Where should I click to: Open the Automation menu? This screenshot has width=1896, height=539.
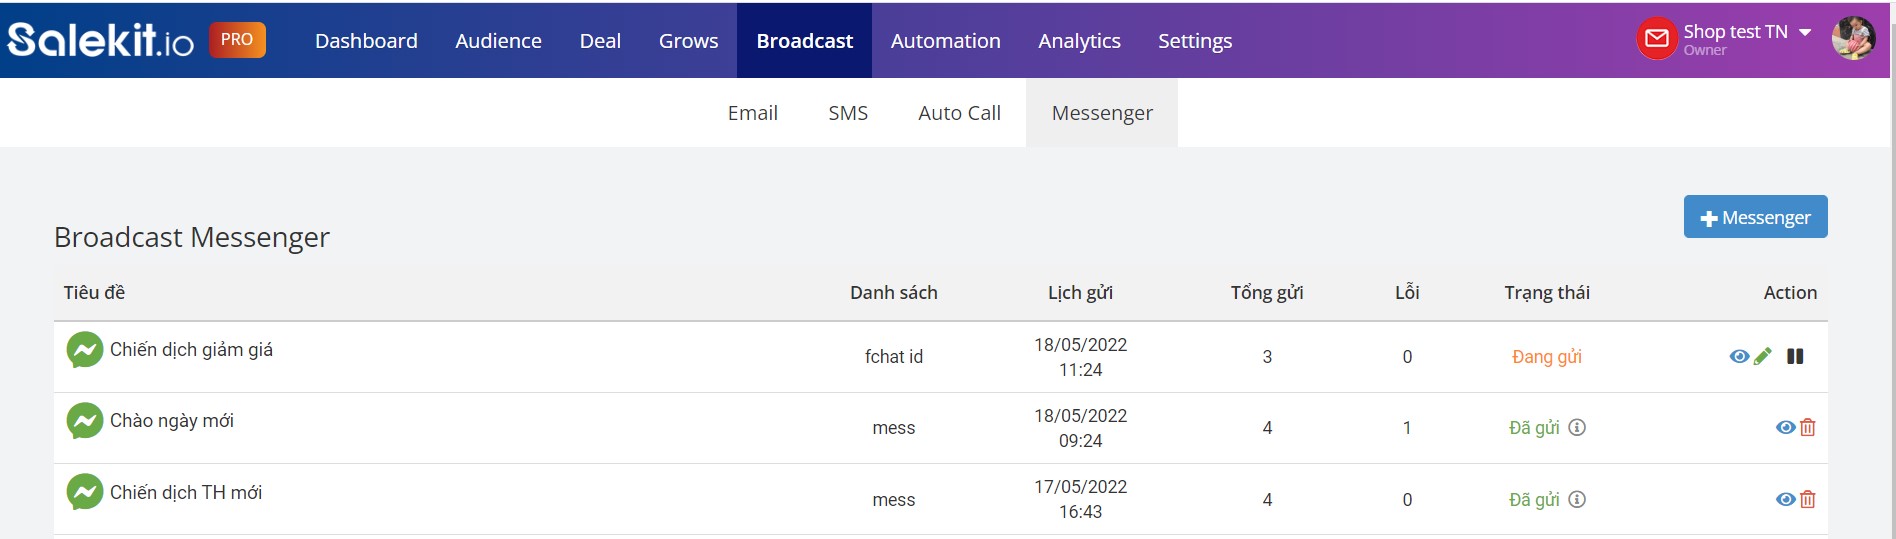(x=945, y=41)
